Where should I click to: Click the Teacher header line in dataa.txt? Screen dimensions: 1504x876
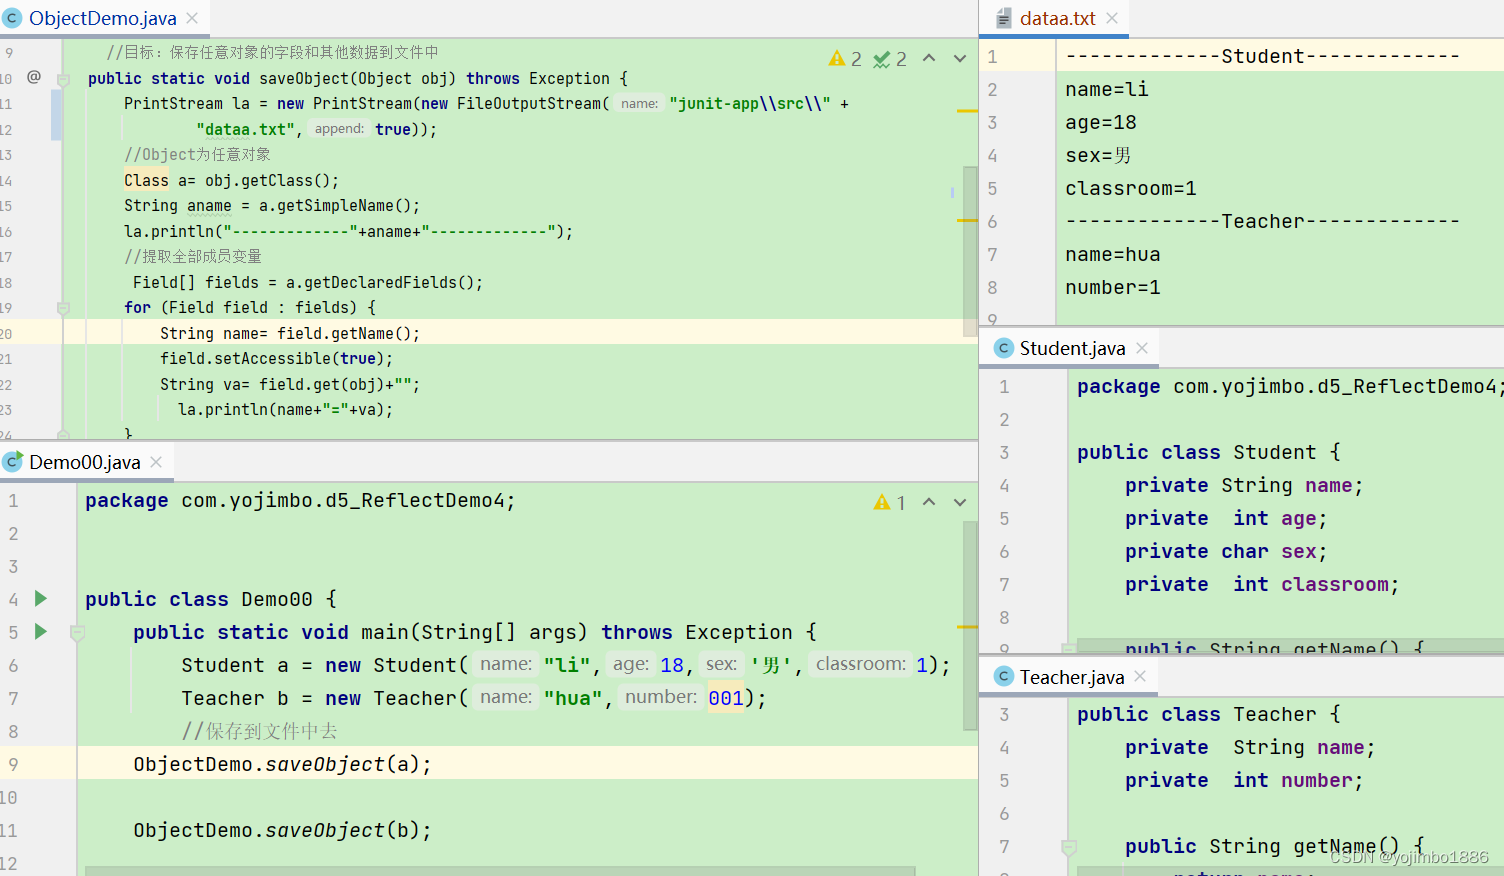click(1263, 221)
